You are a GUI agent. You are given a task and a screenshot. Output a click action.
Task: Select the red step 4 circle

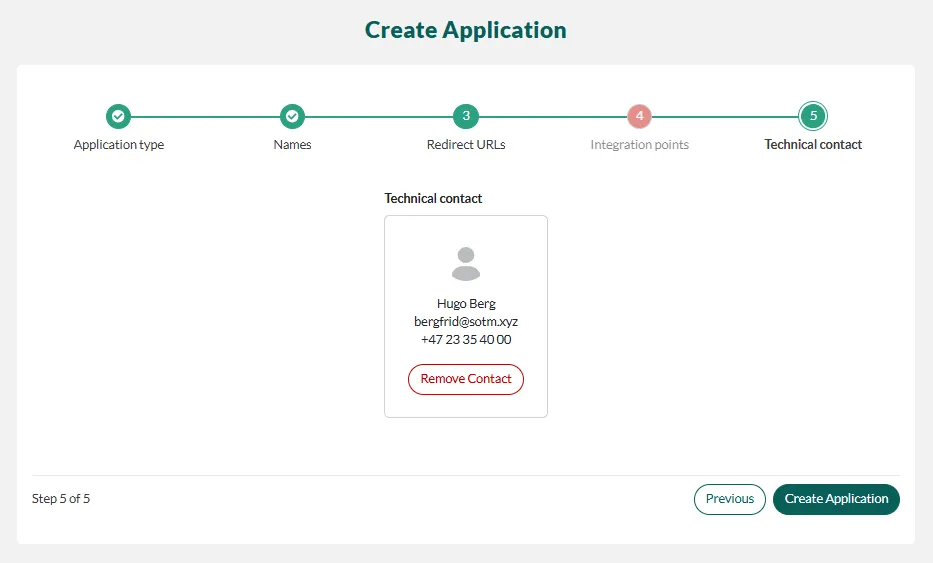[640, 117]
